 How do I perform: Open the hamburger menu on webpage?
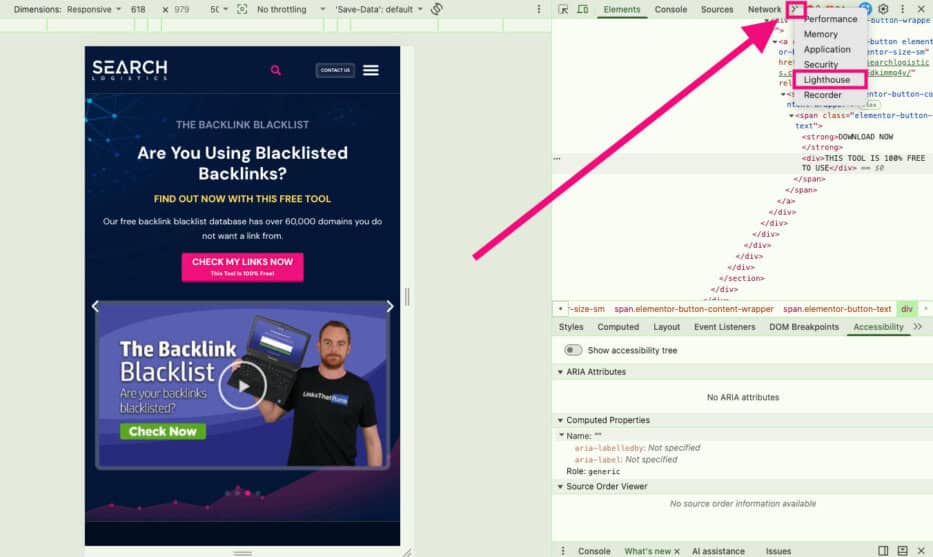pos(371,70)
